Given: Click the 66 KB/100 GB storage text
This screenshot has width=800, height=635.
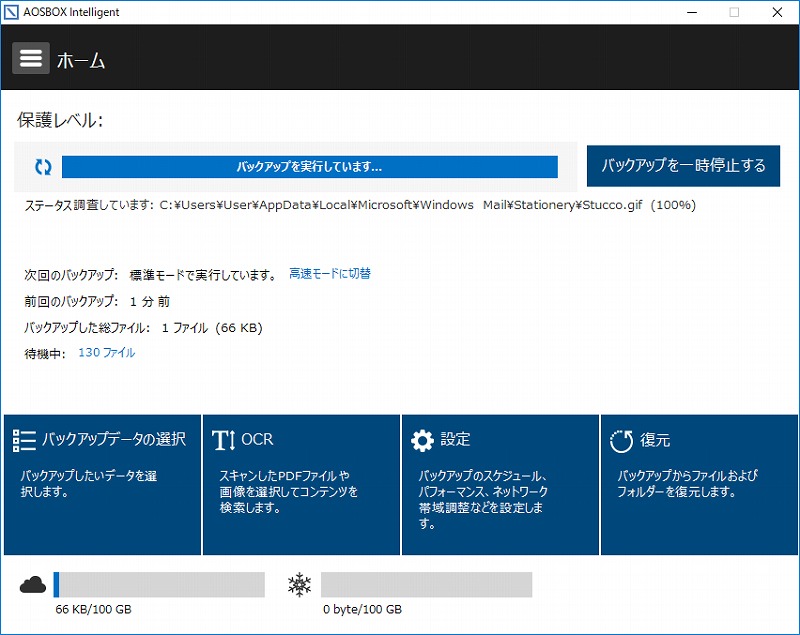Looking at the screenshot, I should pos(93,609).
